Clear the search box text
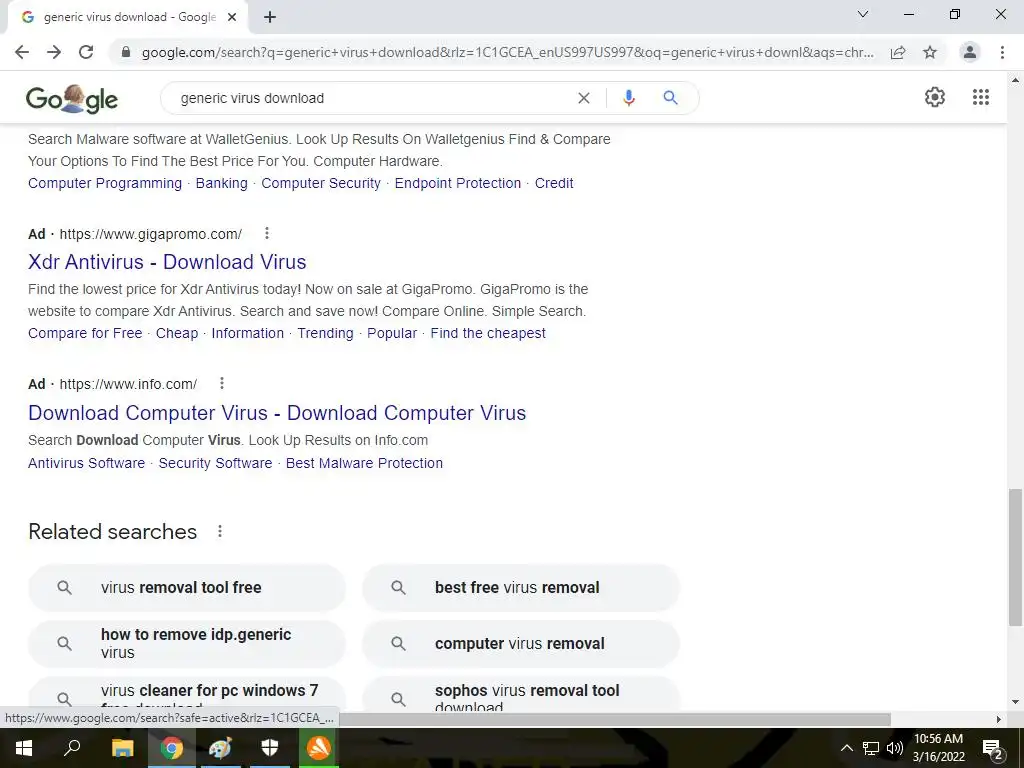Screen dimensions: 1024x768 pos(584,98)
